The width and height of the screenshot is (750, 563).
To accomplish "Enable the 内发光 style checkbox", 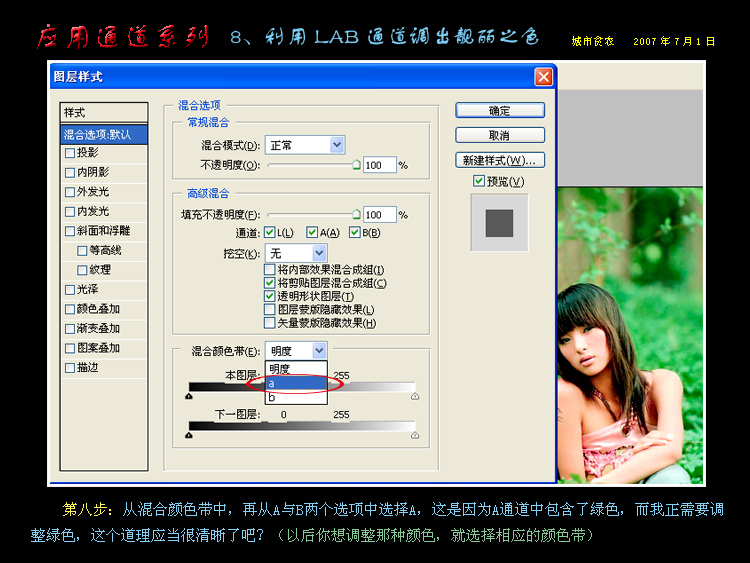I will click(x=70, y=211).
